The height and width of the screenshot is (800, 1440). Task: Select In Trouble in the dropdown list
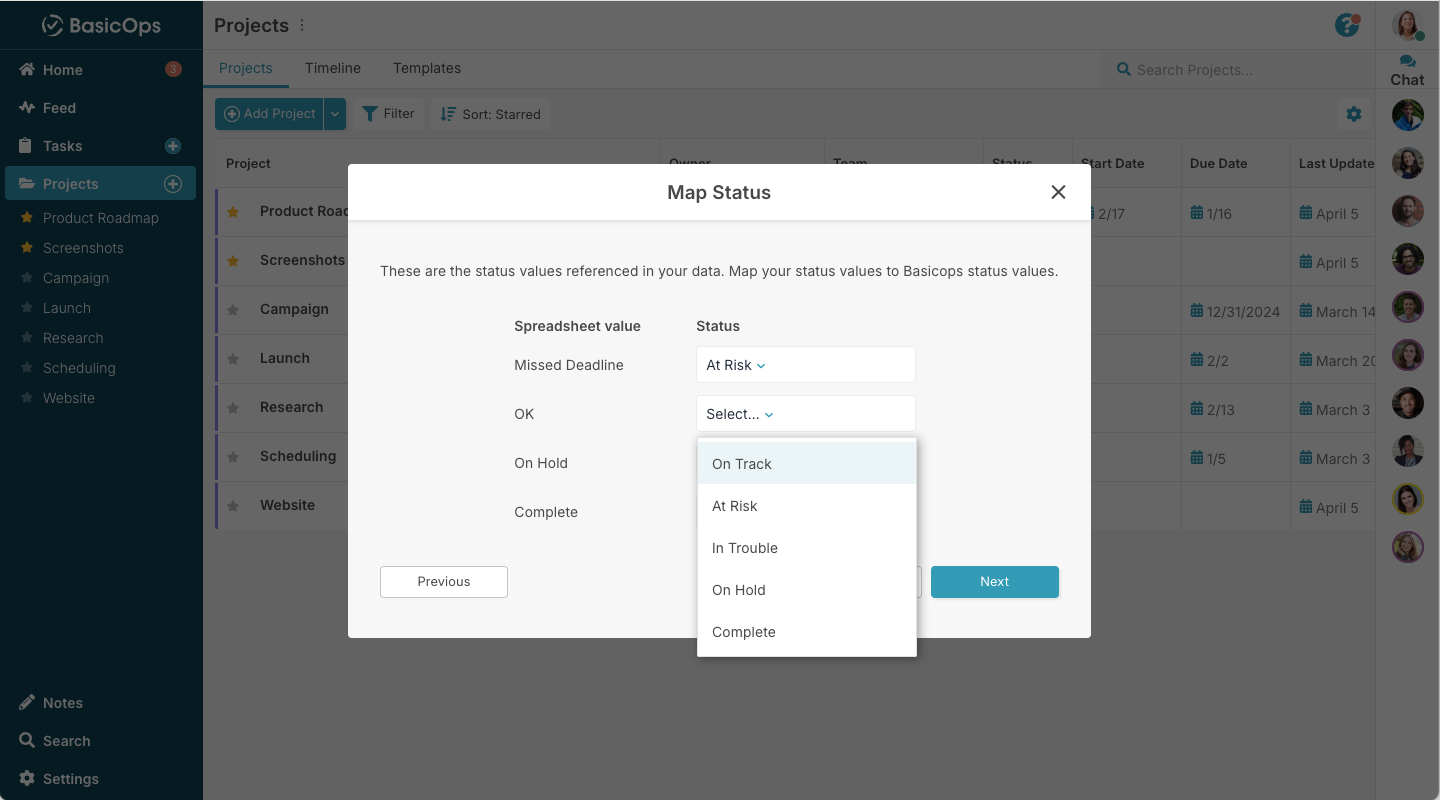[x=745, y=548]
